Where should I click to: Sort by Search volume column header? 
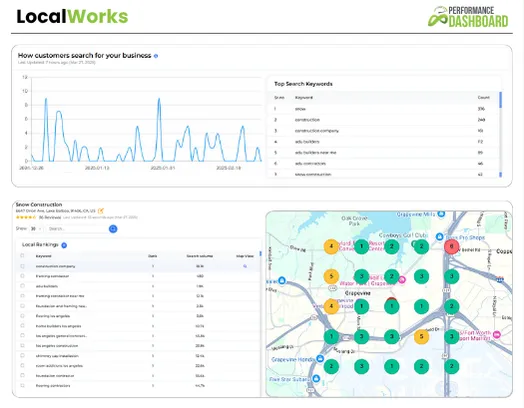coord(200,256)
